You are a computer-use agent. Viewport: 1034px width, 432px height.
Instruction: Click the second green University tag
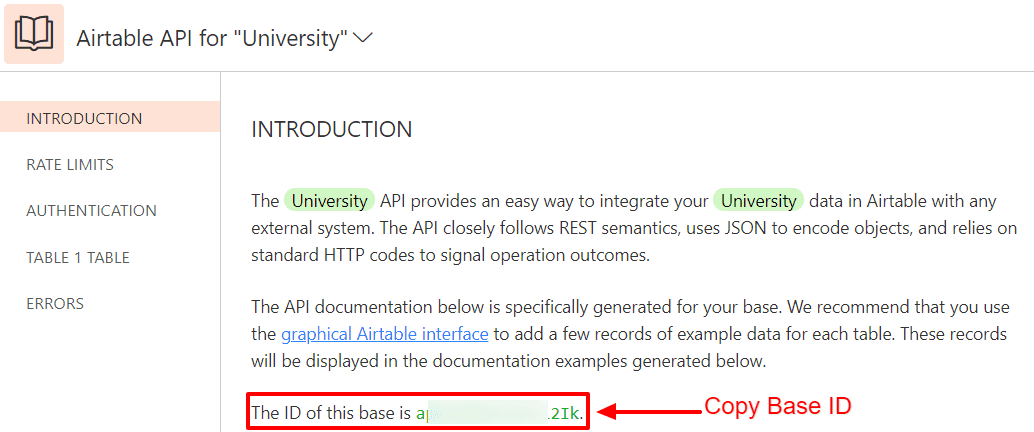758,201
